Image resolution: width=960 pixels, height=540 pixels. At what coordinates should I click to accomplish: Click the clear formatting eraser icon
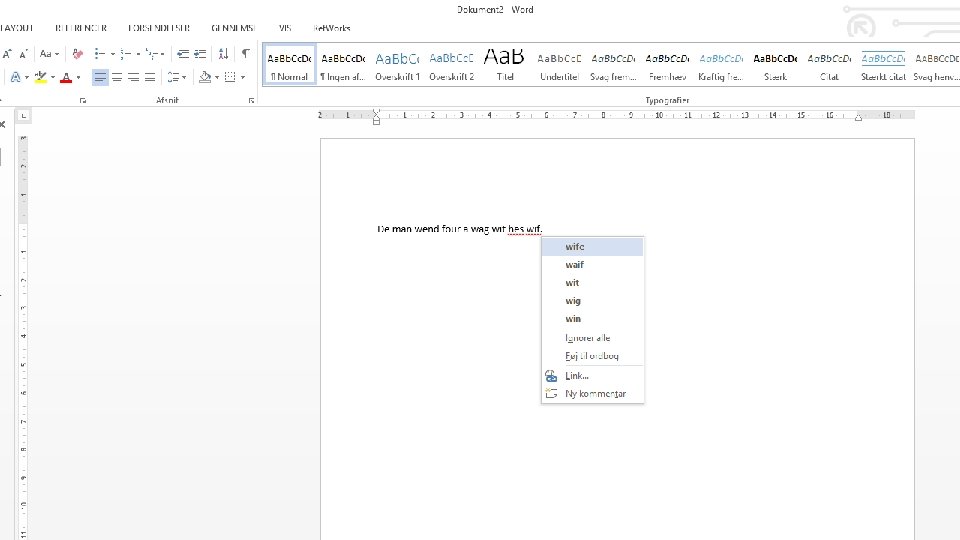click(x=78, y=54)
